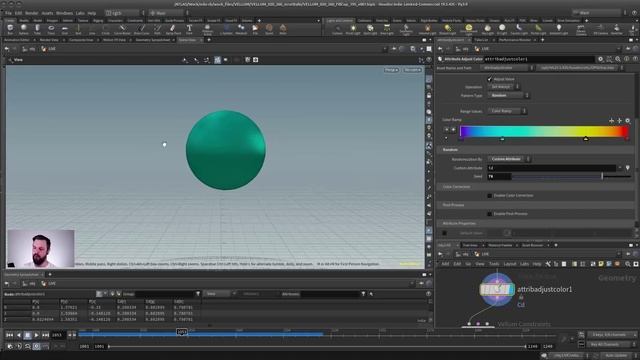
Task: Add a Volume Light from shelf
Action: pos(427,29)
